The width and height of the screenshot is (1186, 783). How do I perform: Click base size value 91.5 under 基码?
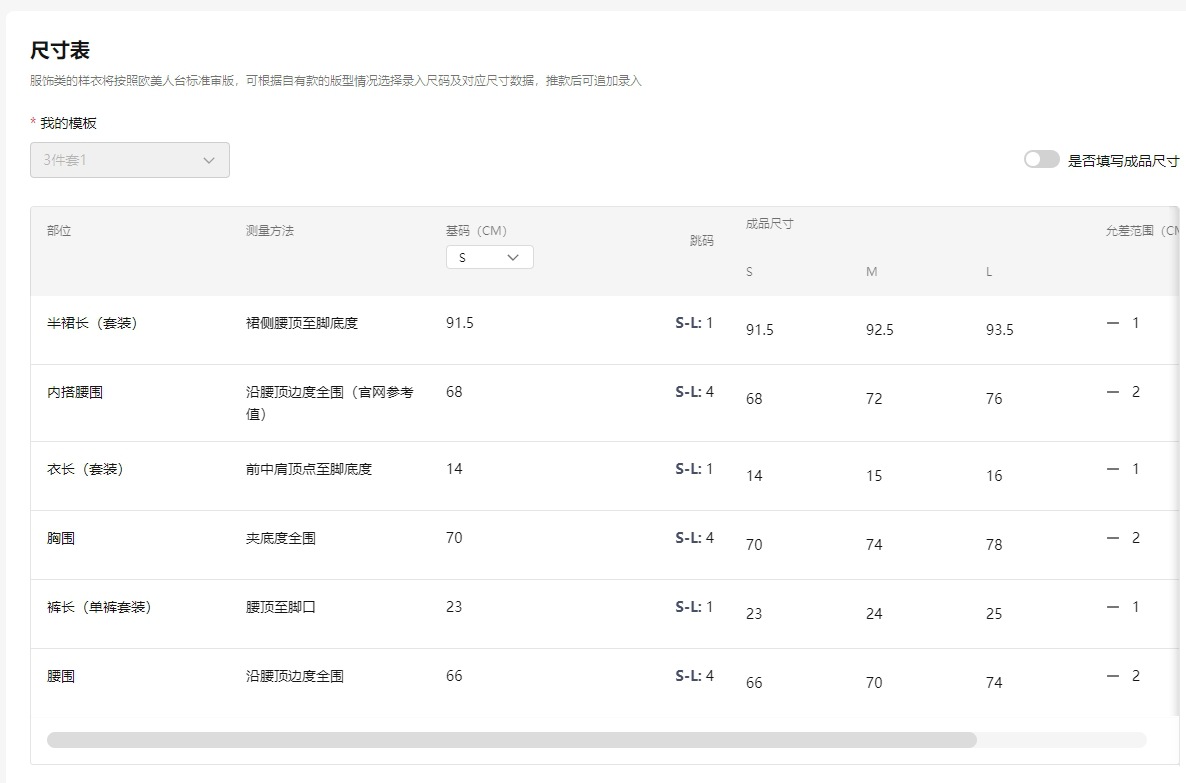click(x=460, y=323)
